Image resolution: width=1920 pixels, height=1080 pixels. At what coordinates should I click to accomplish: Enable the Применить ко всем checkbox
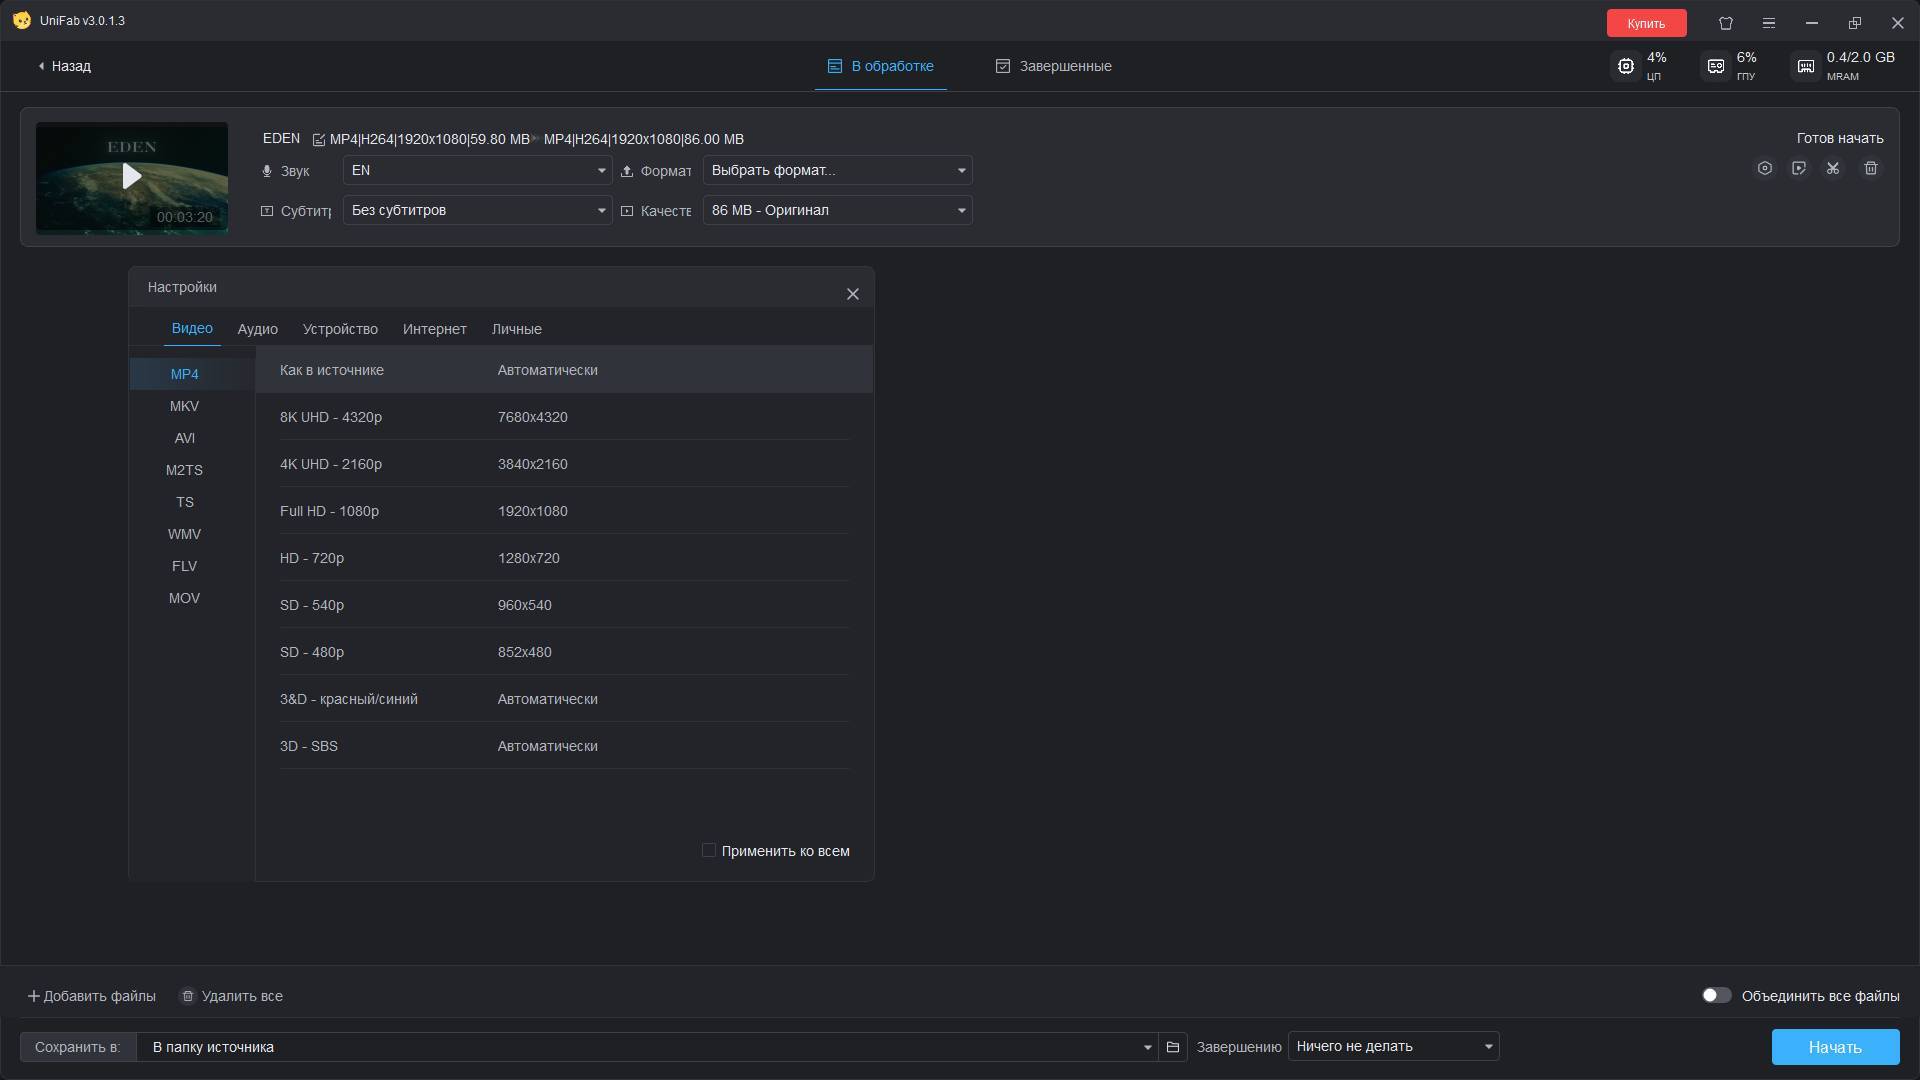[x=709, y=850]
